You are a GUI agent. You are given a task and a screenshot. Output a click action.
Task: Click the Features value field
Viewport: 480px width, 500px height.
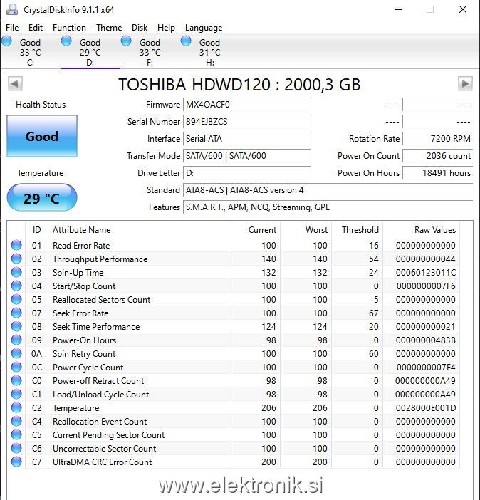pyautogui.click(x=328, y=207)
